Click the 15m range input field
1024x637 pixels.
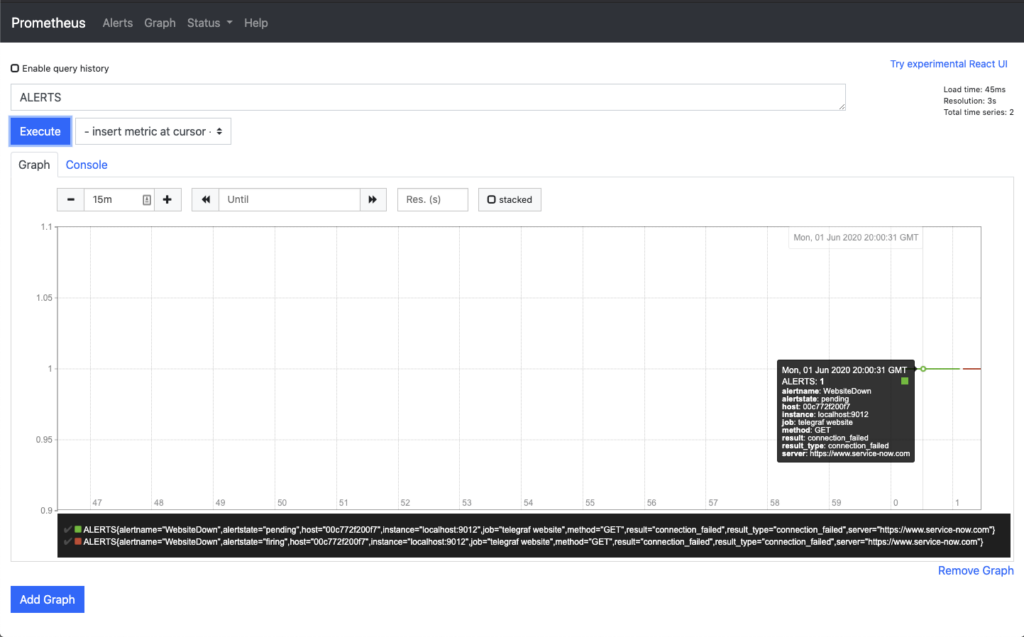(x=119, y=200)
